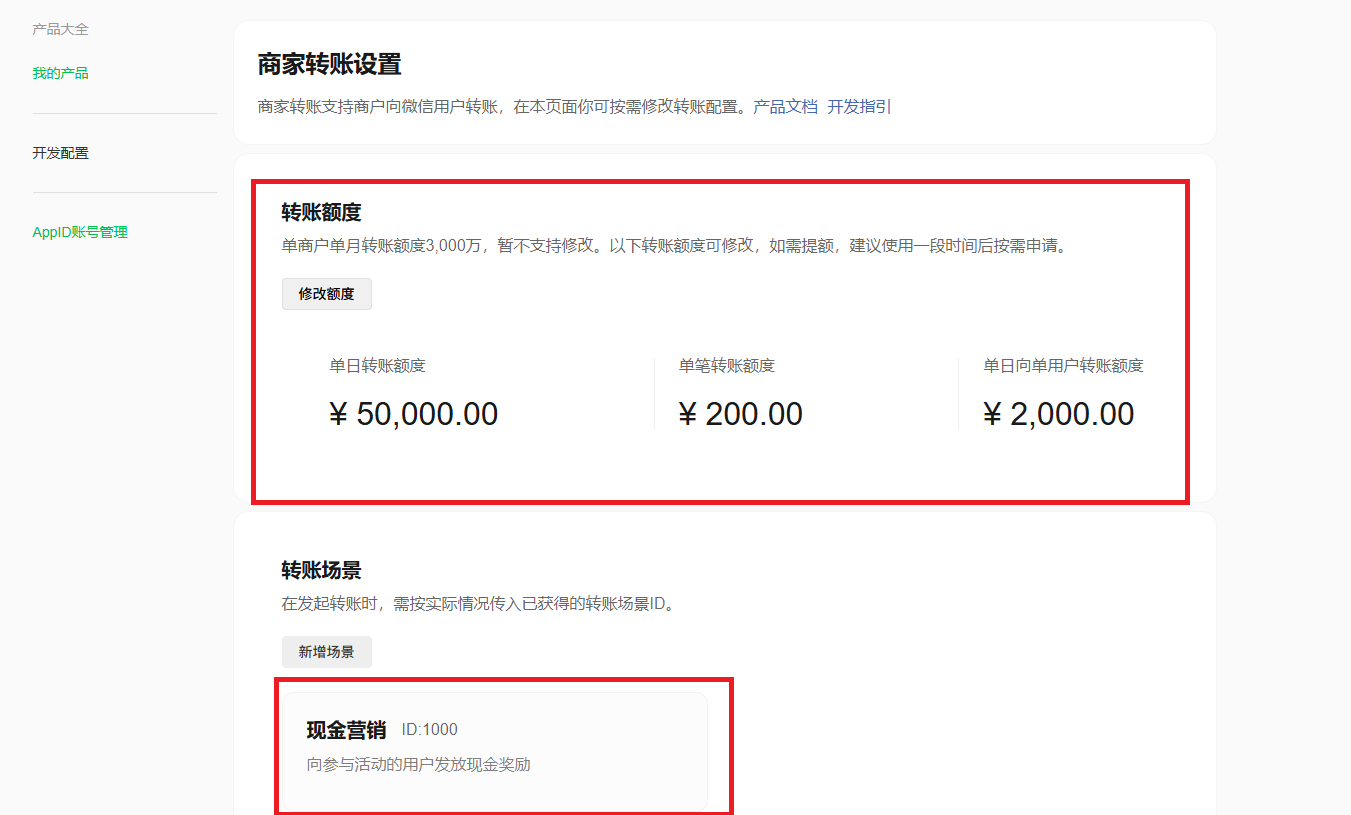Click the 新增场景 button
The image size is (1351, 815).
326,652
